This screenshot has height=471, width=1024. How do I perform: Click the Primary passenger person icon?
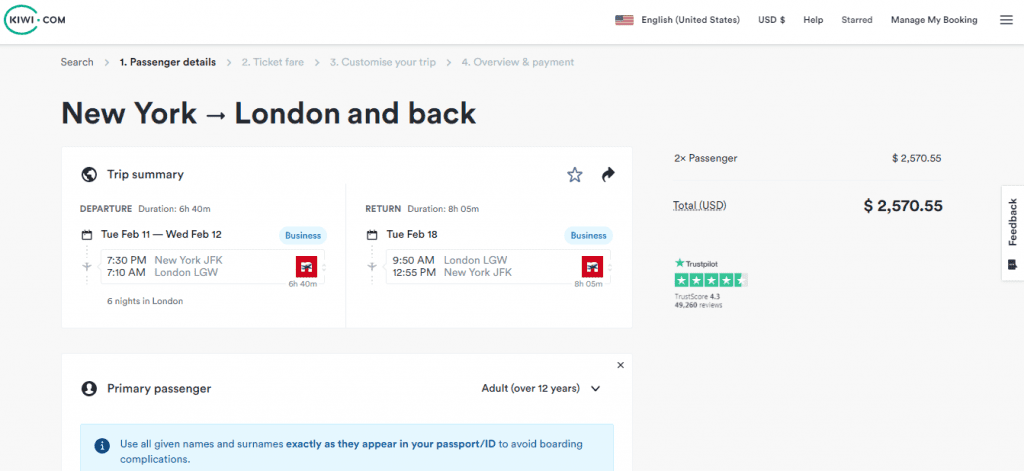pyautogui.click(x=89, y=389)
